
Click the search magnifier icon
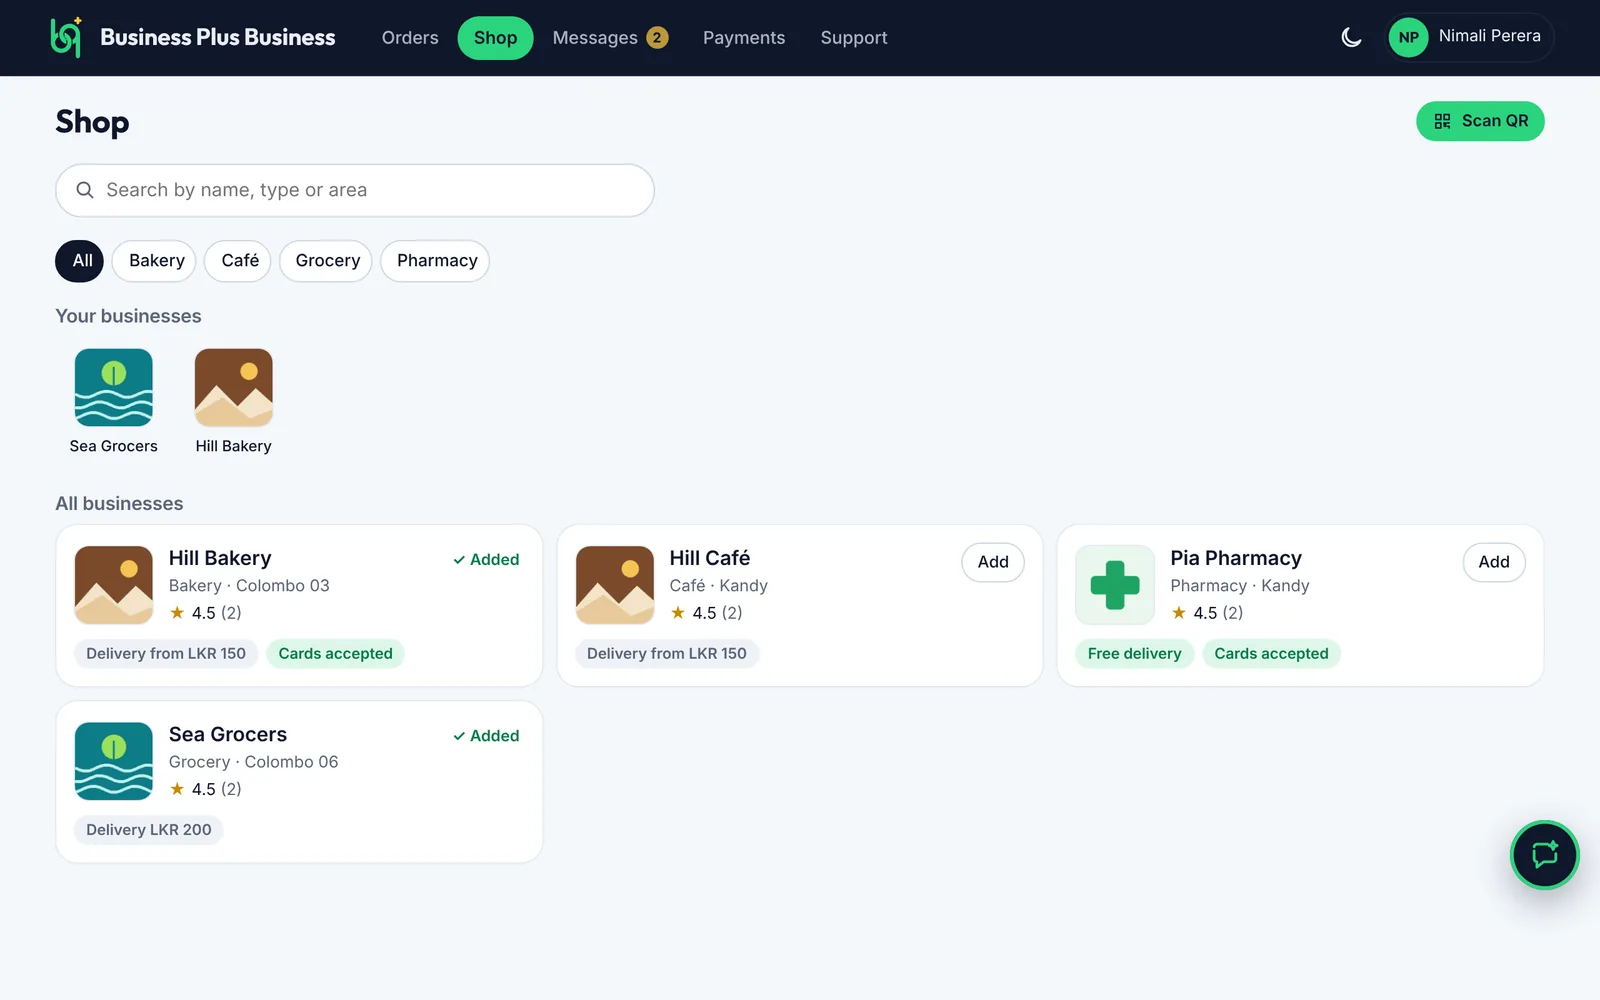(85, 190)
